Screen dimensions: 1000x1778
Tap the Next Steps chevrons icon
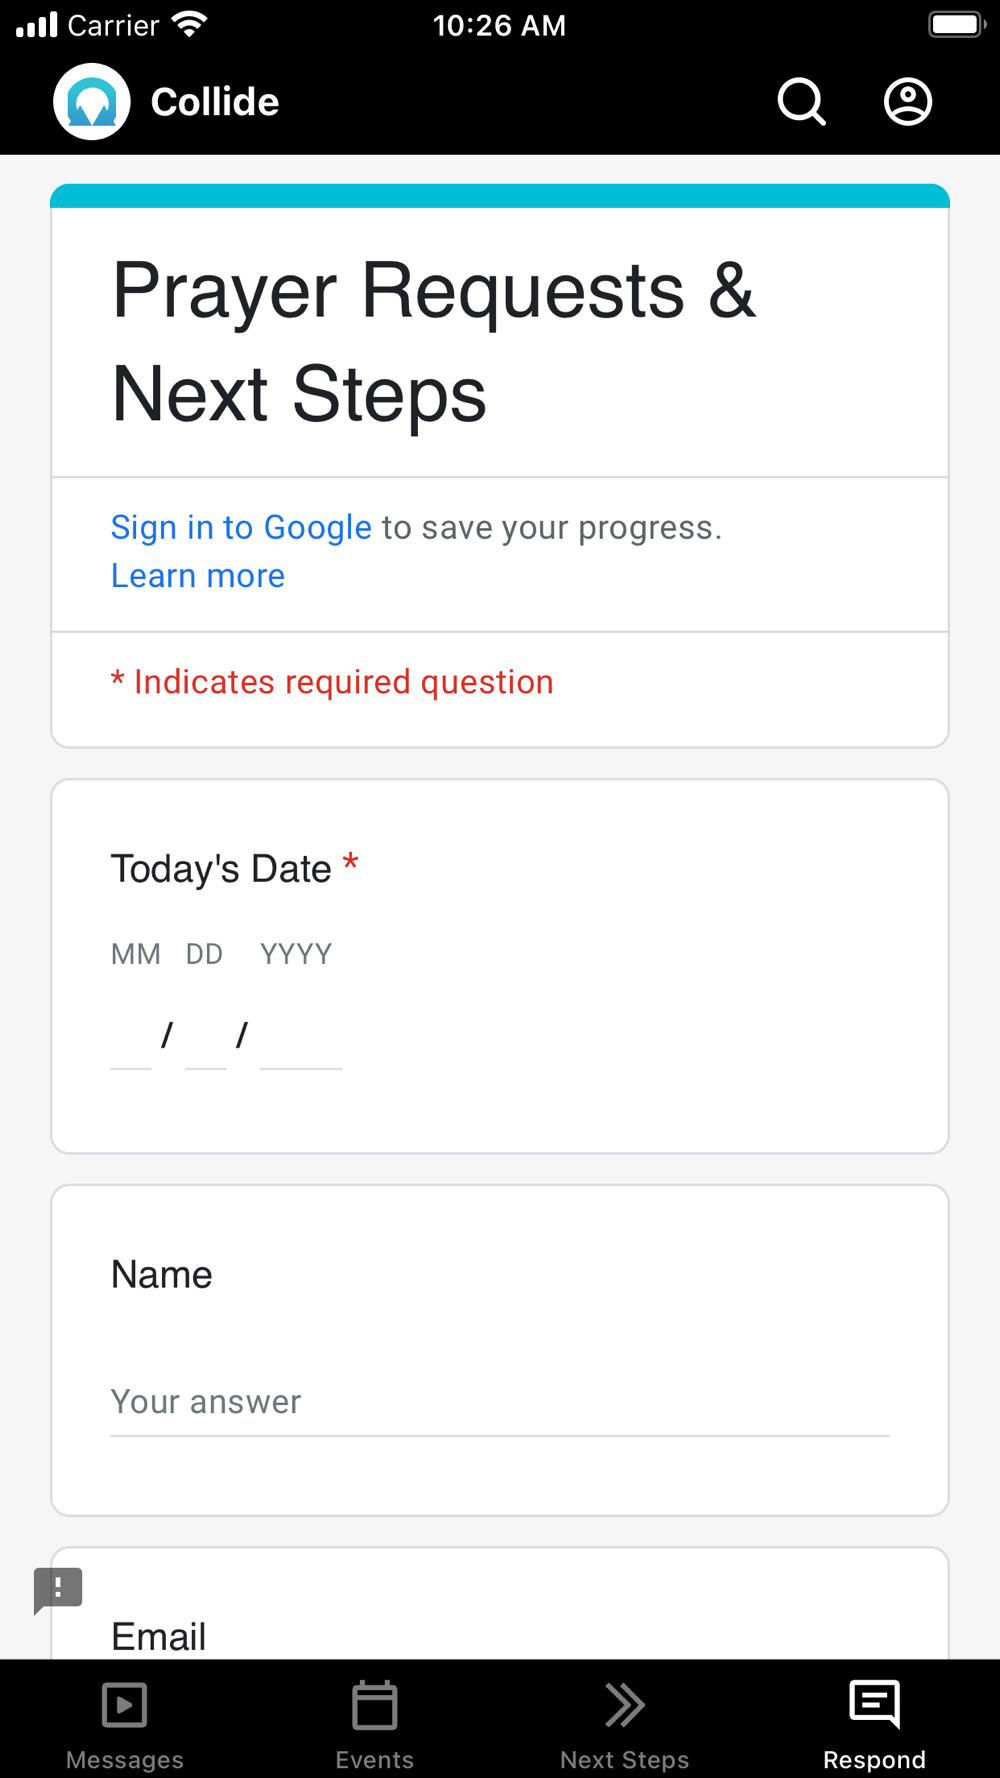pos(625,1705)
